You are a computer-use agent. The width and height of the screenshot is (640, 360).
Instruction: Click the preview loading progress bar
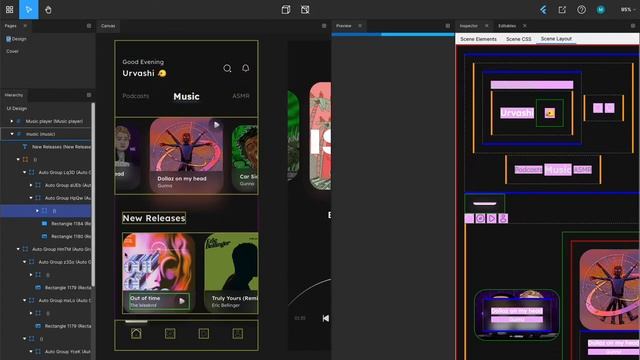coord(393,34)
